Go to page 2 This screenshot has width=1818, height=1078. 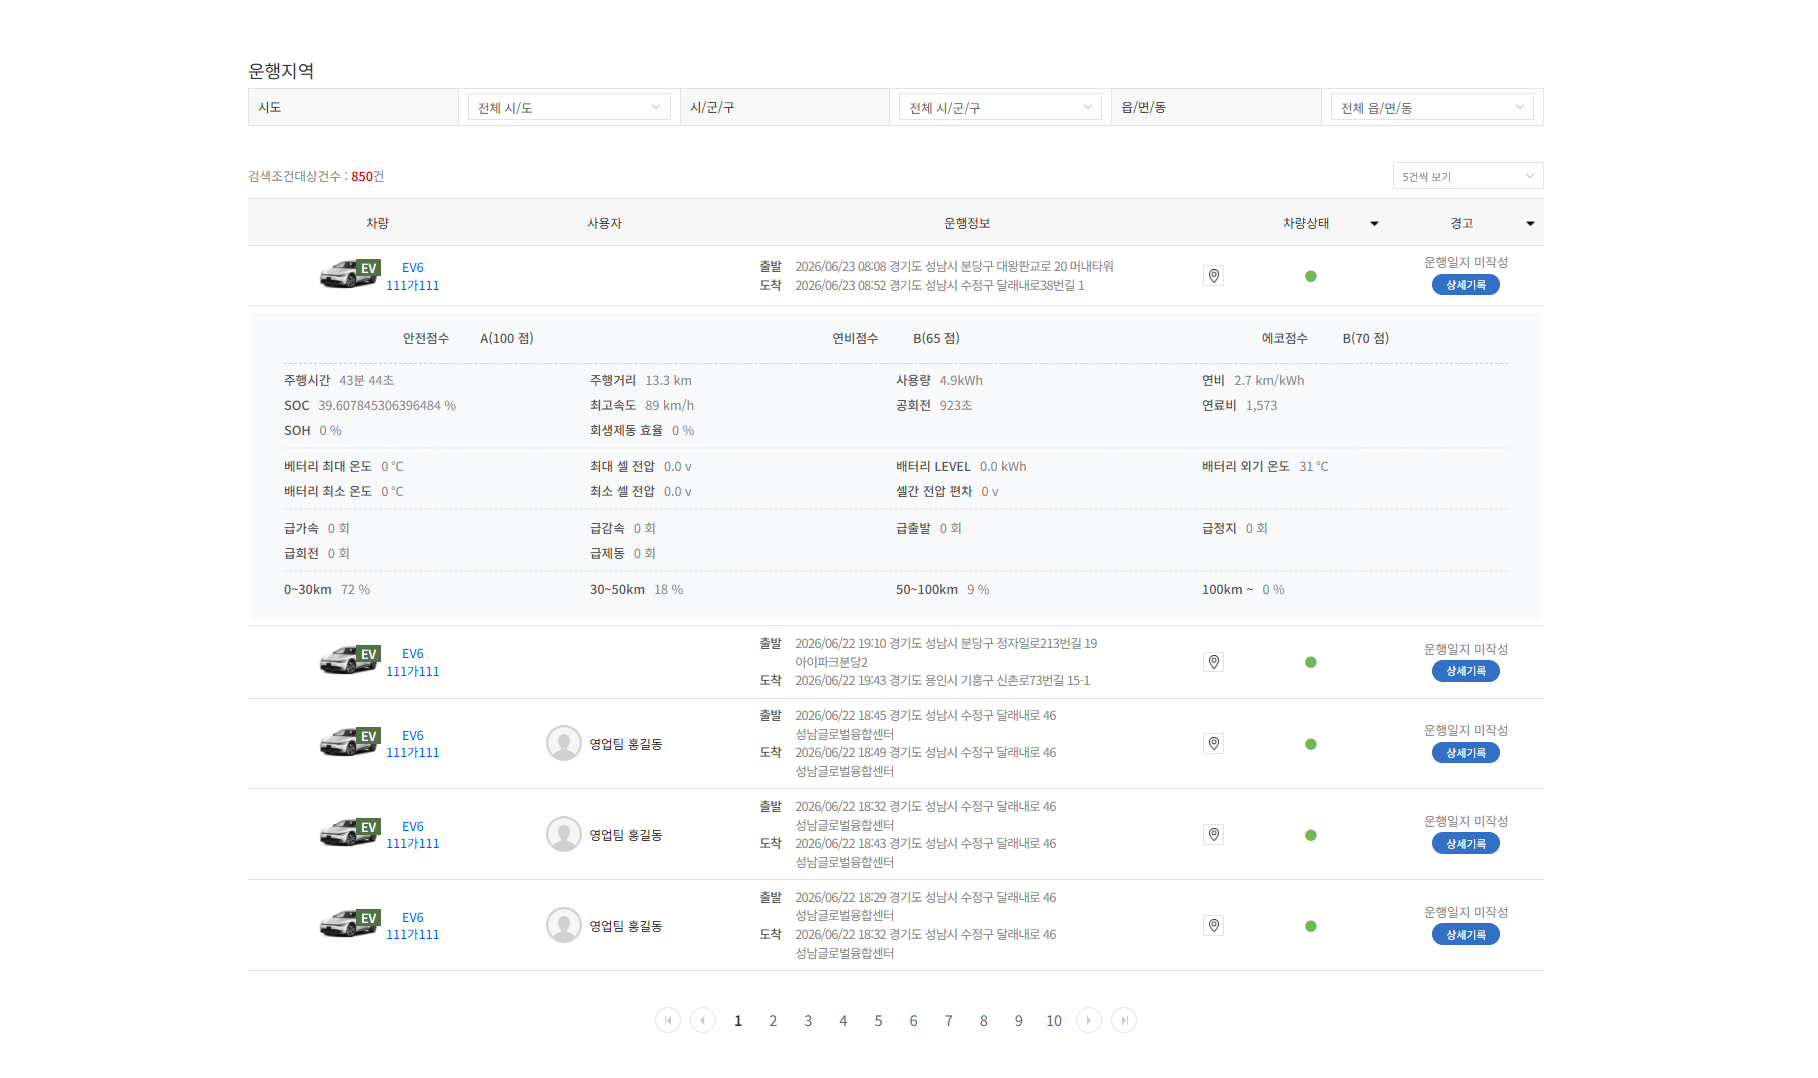point(773,1021)
